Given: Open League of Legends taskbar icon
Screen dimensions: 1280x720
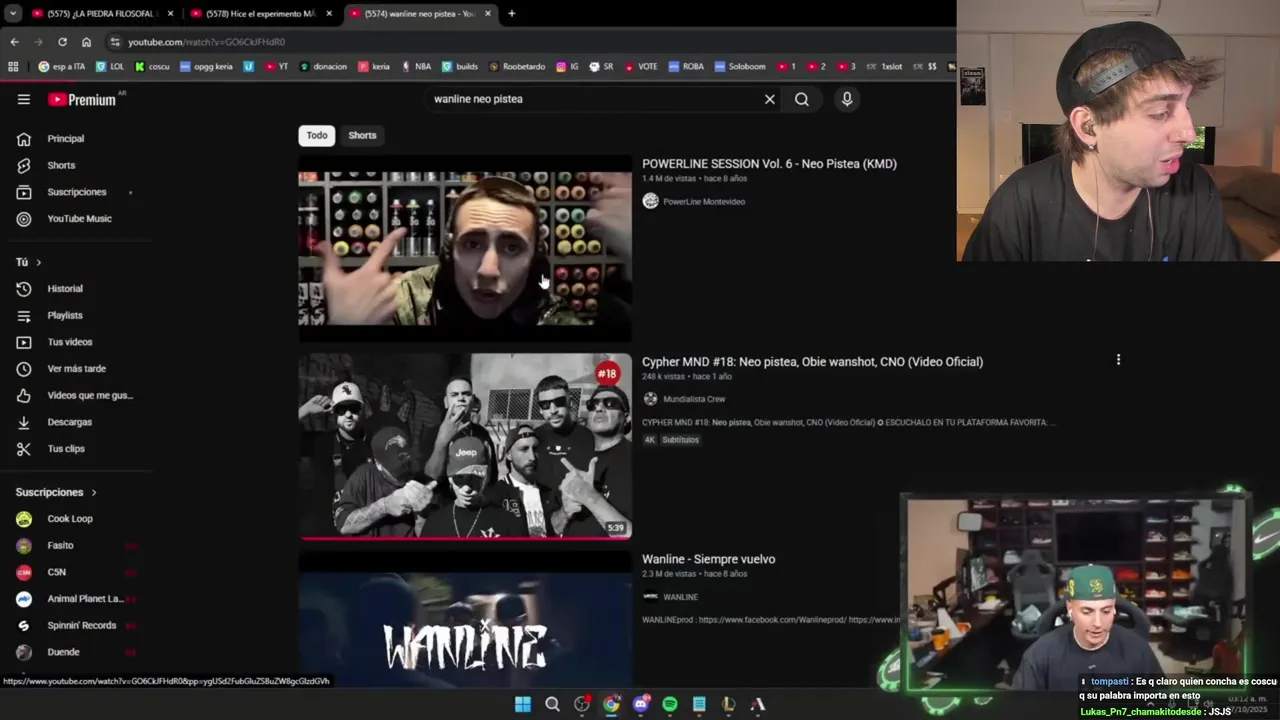Looking at the screenshot, I should click(729, 704).
